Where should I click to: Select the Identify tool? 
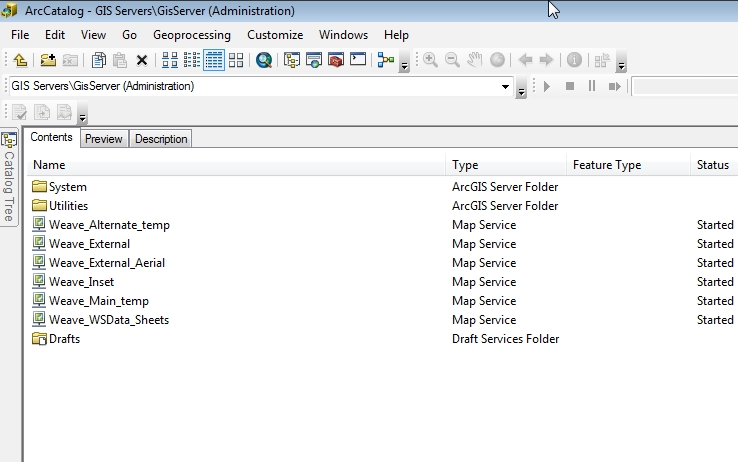coord(574,60)
